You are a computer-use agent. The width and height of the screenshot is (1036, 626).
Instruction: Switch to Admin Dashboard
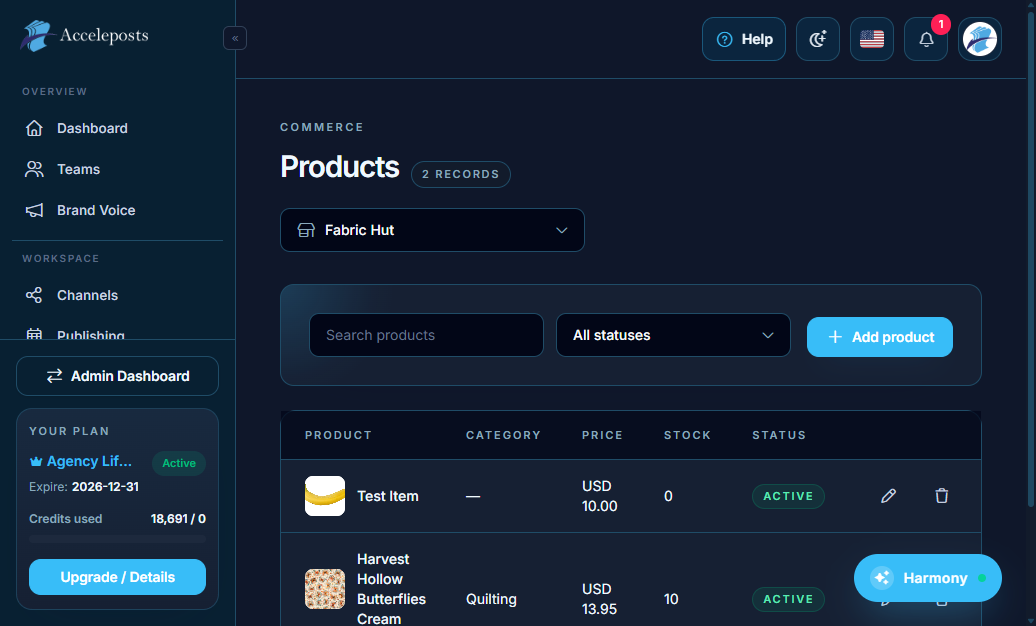tap(118, 376)
